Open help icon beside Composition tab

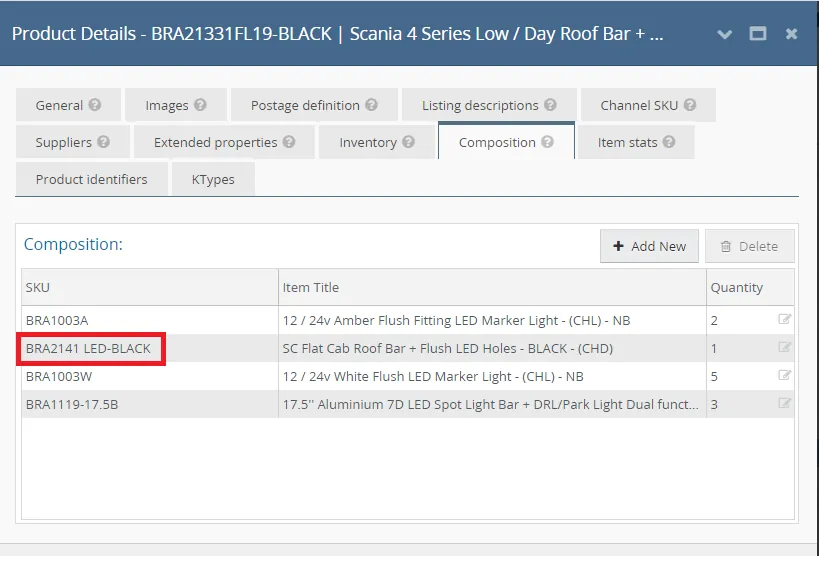pyautogui.click(x=547, y=142)
